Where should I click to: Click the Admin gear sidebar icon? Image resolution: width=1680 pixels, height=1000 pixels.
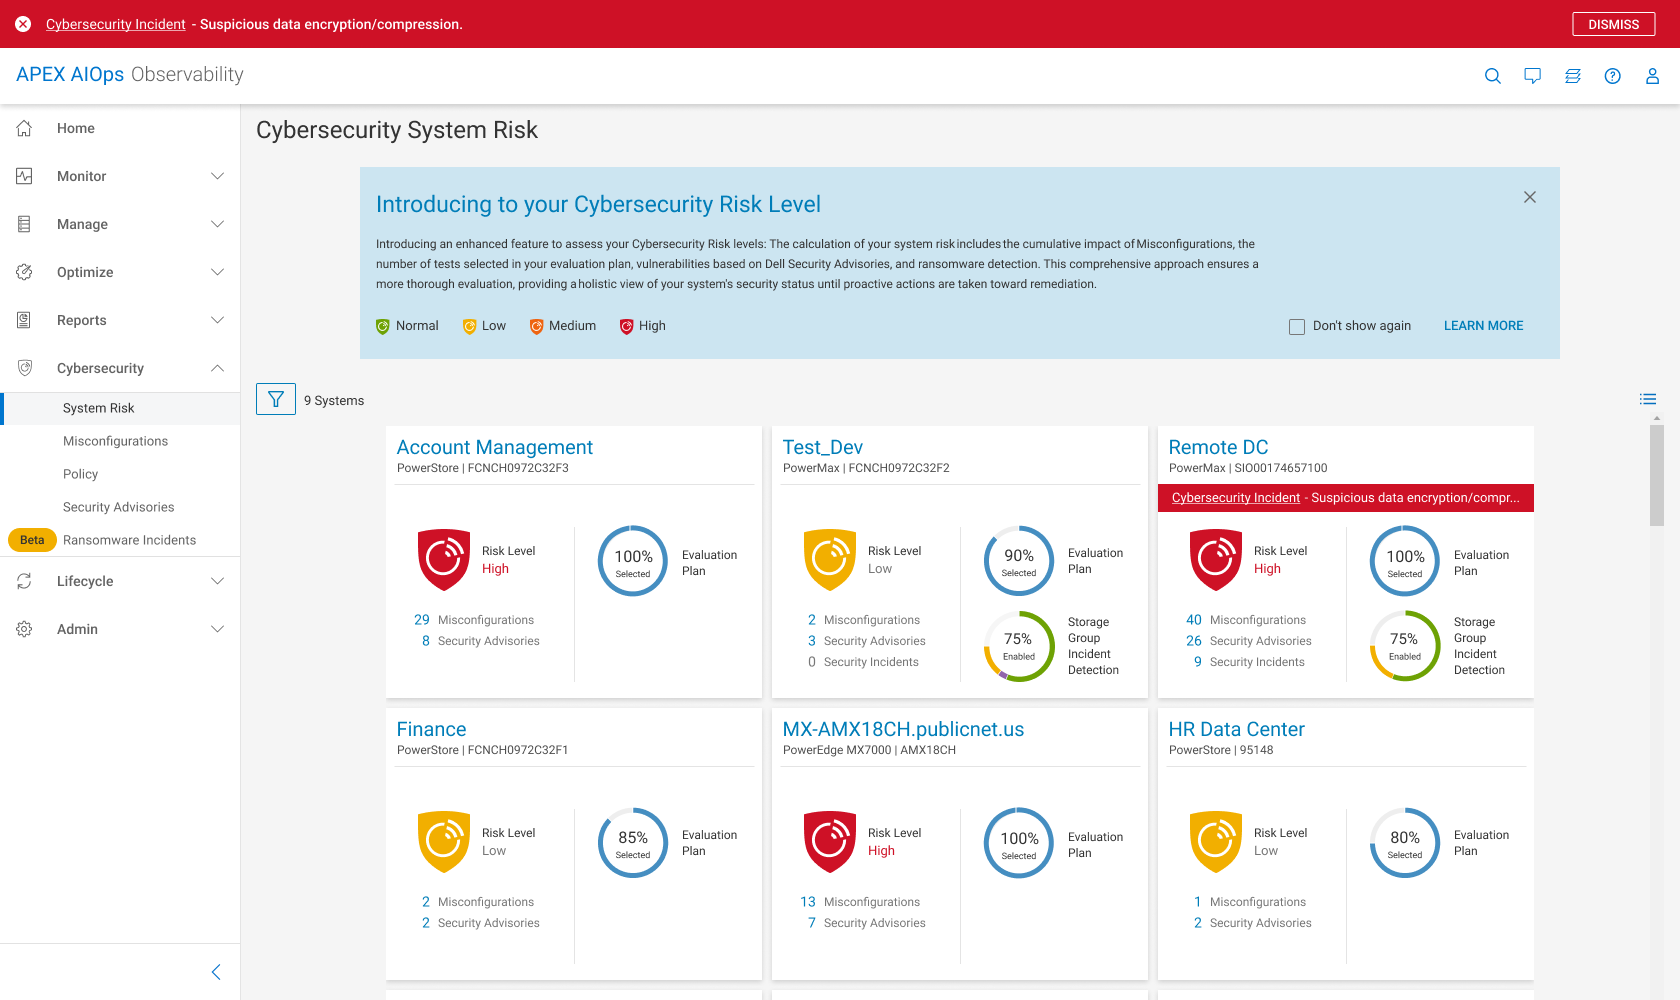coord(25,629)
